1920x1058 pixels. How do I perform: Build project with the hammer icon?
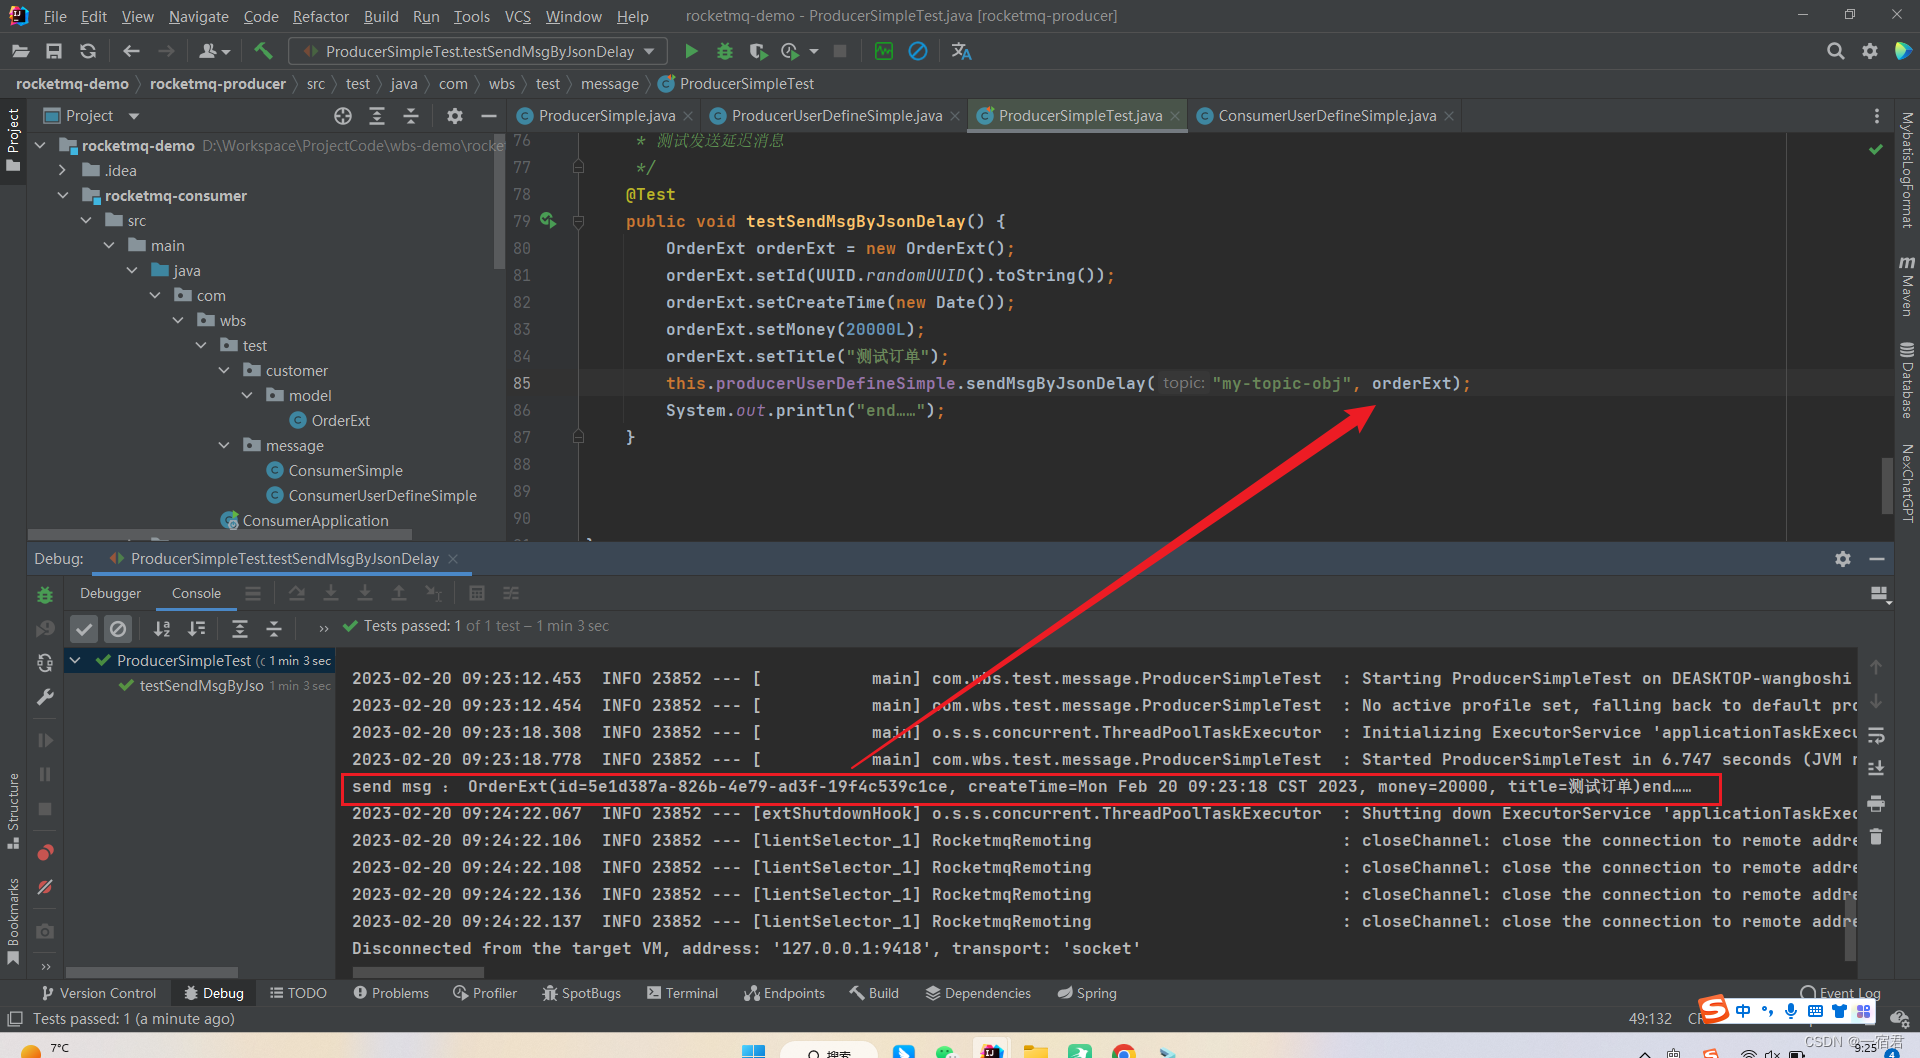pyautogui.click(x=263, y=51)
